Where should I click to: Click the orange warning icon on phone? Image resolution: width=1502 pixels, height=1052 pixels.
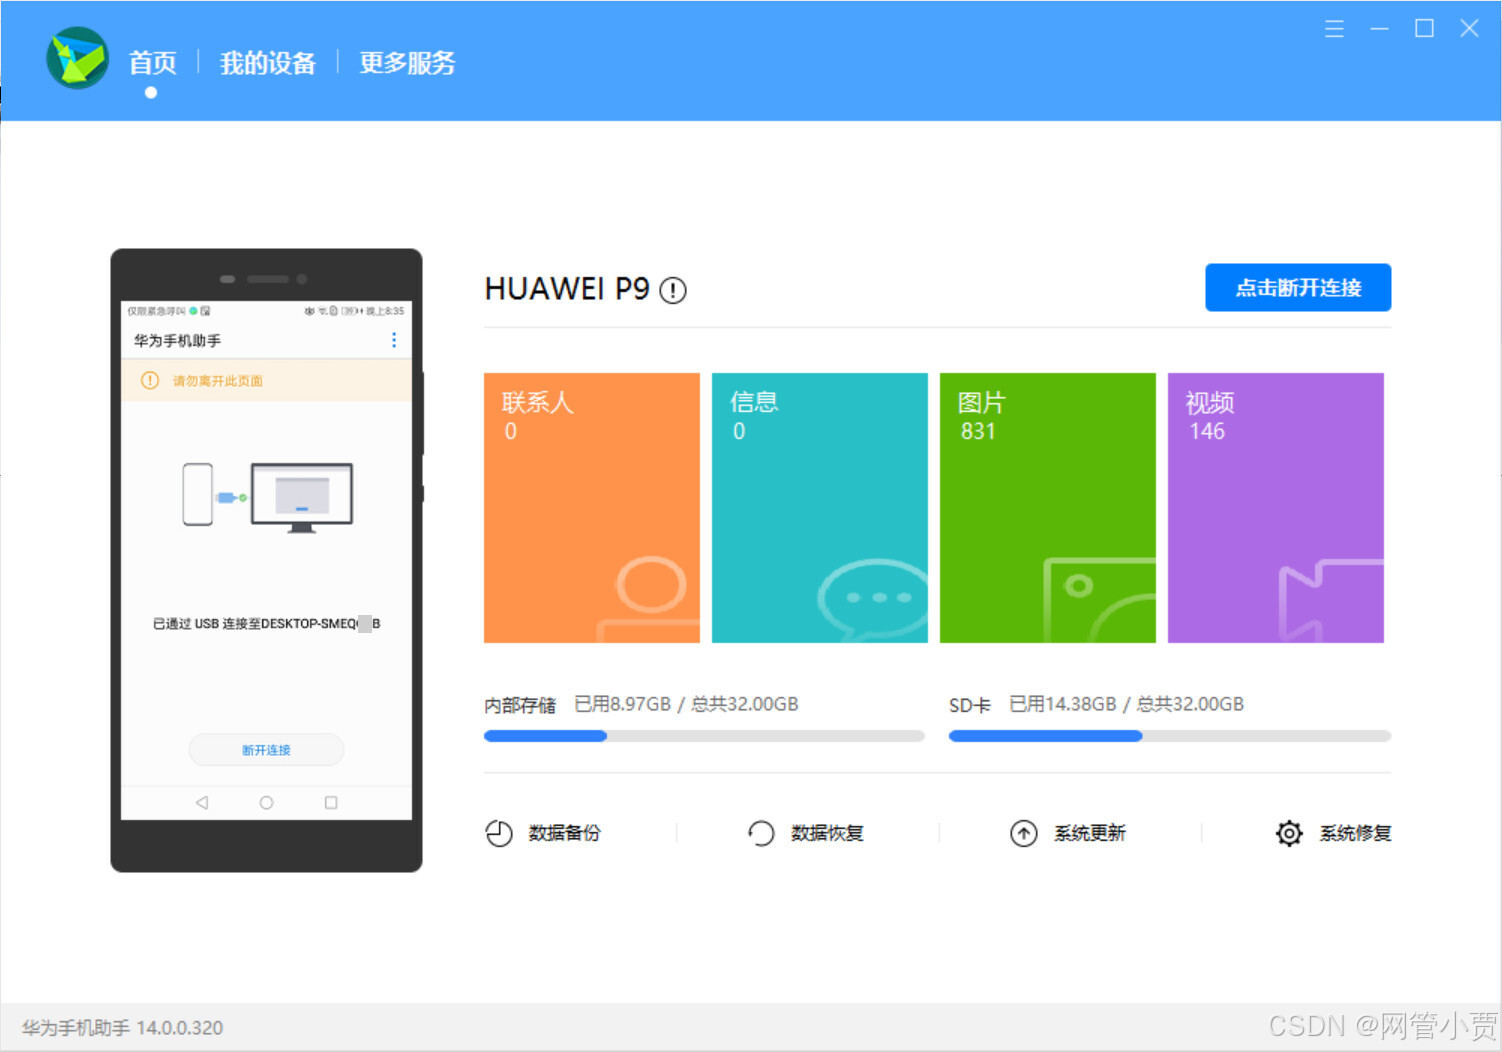(150, 381)
